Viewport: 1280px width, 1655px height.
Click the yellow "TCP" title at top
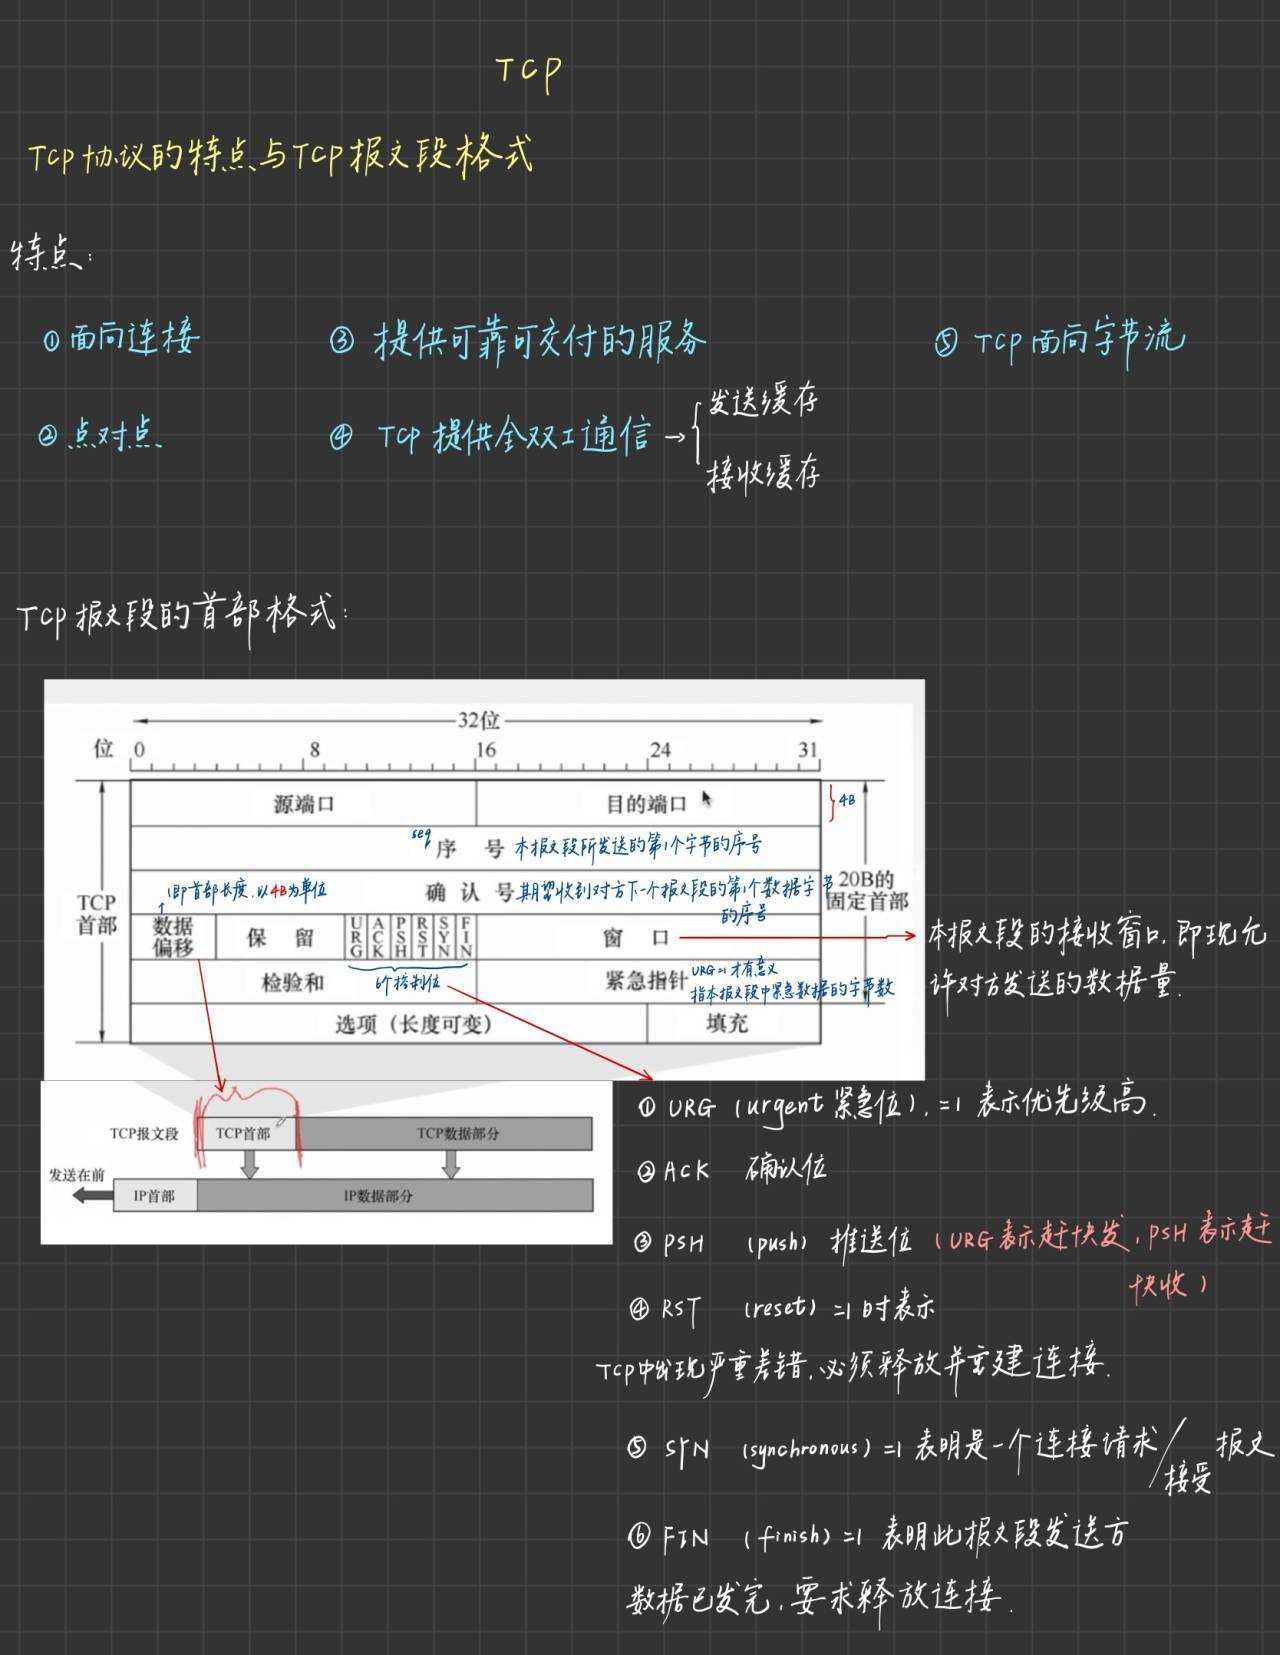[528, 72]
